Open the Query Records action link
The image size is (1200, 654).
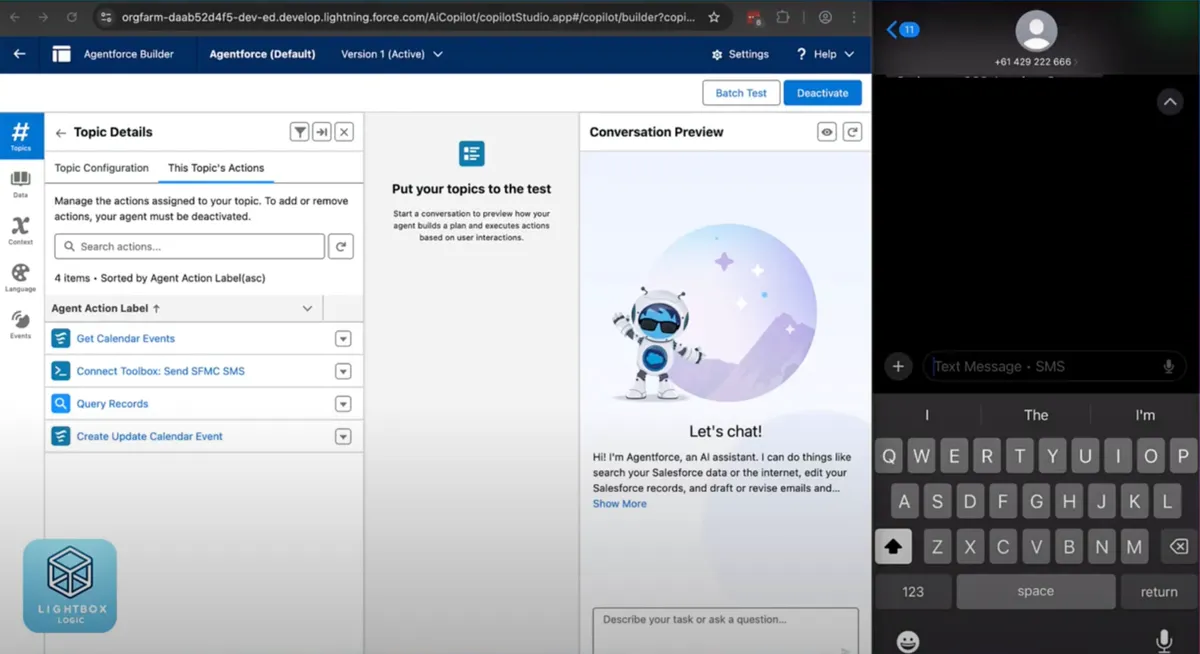[x=112, y=404]
